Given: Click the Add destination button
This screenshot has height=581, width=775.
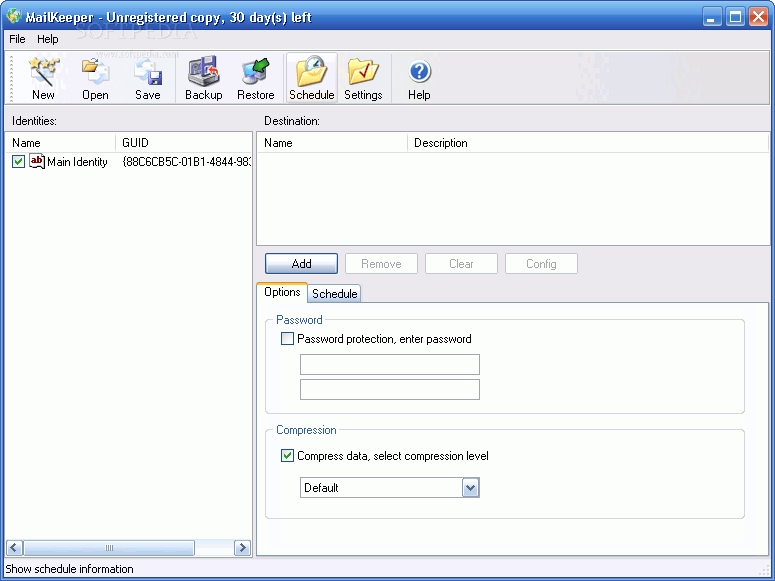Looking at the screenshot, I should click(x=301, y=264).
